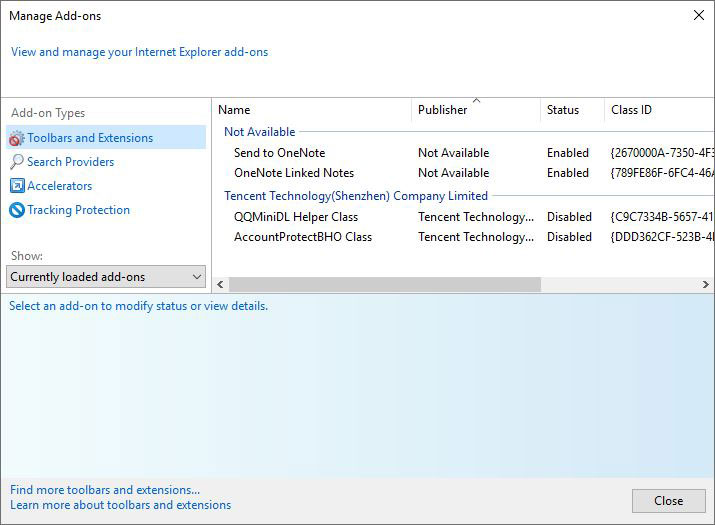Click Disabled status of QQMiniDL Helper Class
The image size is (715, 525).
pyautogui.click(x=570, y=217)
